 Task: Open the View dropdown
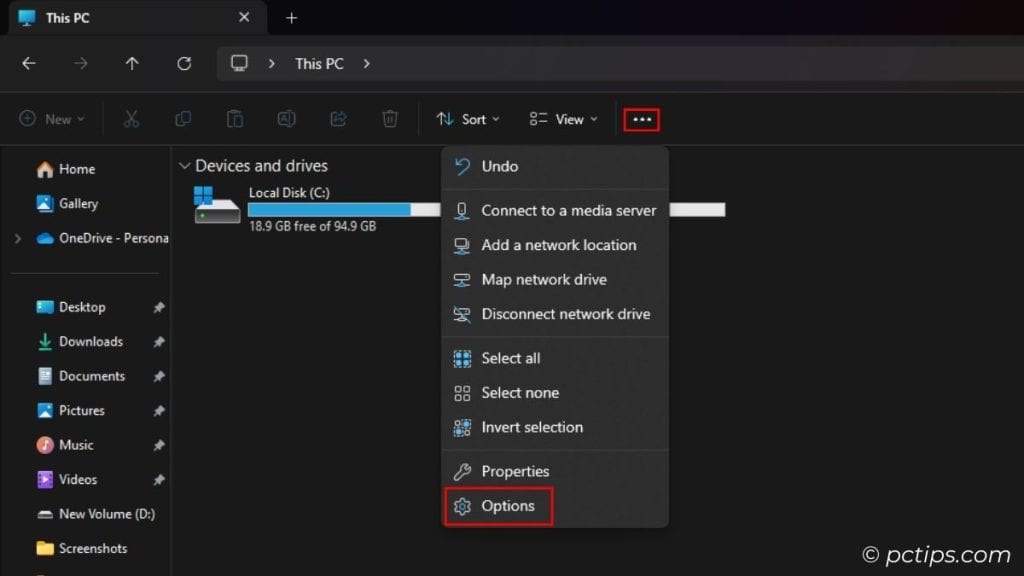[563, 119]
